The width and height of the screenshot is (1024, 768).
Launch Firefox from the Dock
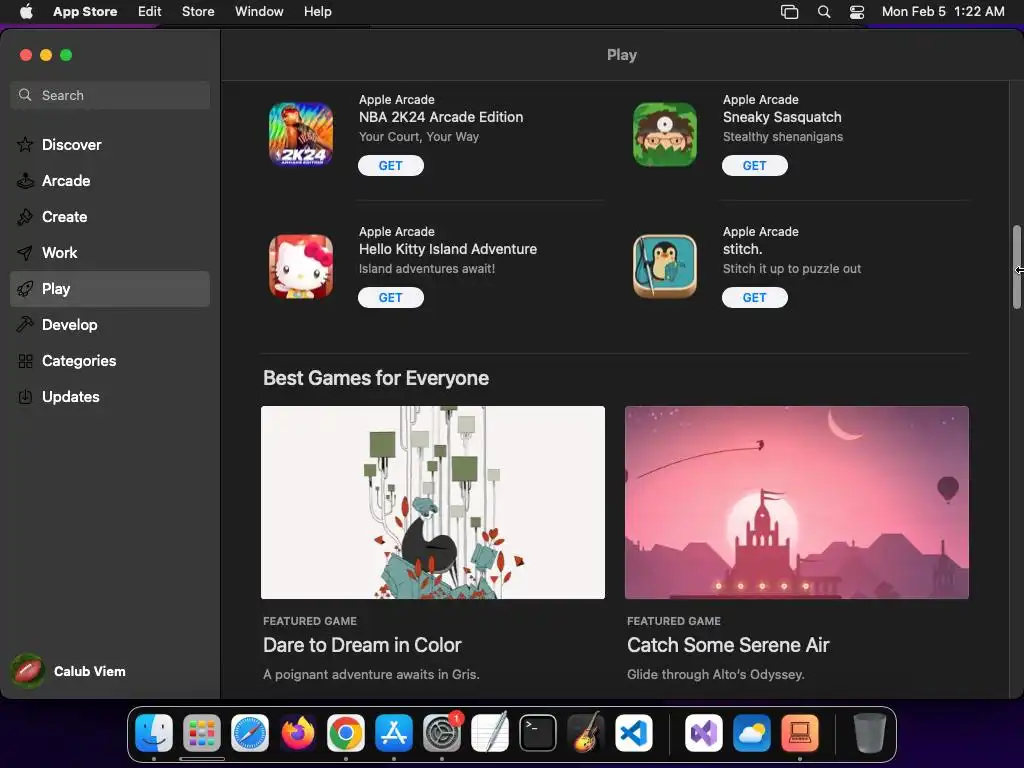[298, 733]
